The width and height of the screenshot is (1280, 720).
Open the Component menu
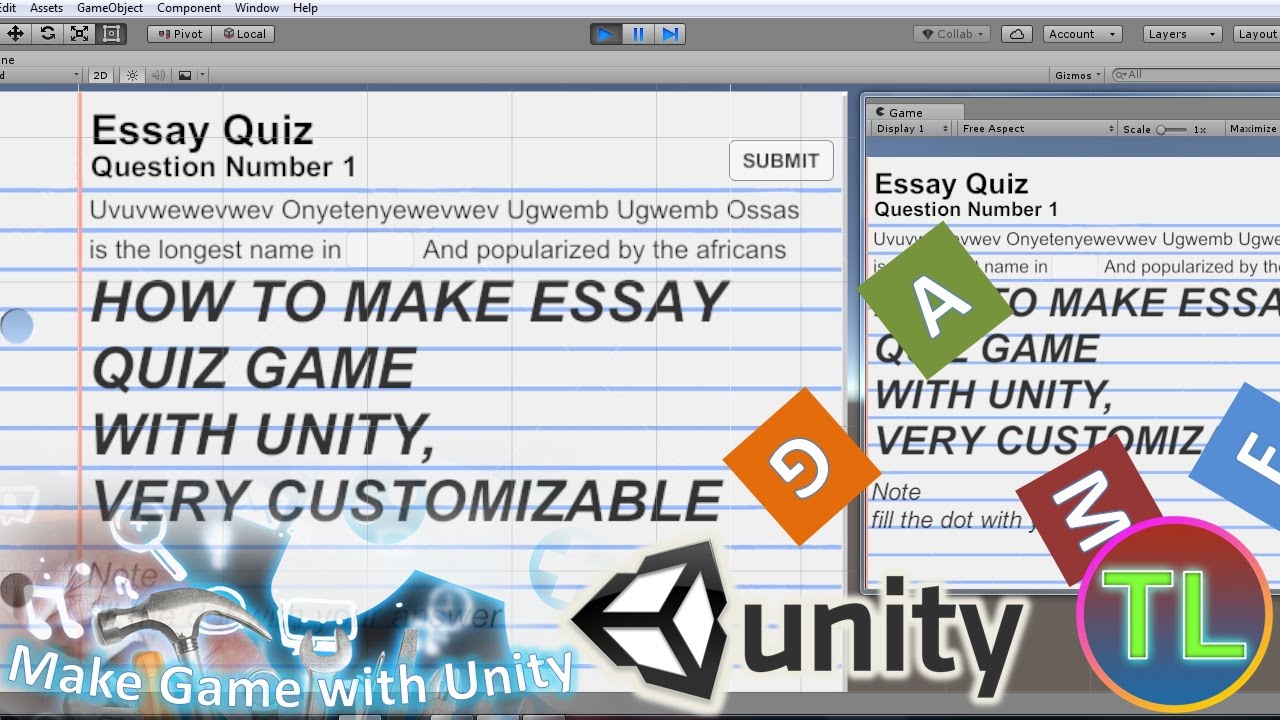pyautogui.click(x=189, y=8)
